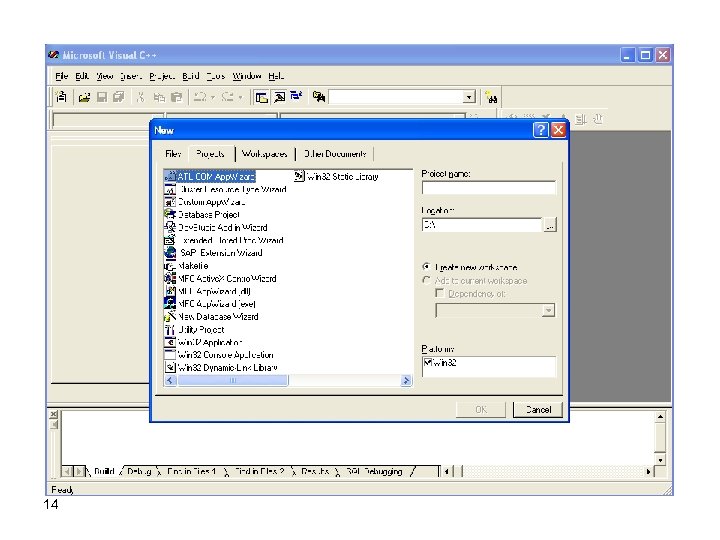The width and height of the screenshot is (720, 540).
Task: Select Win32 Console Application list item
Action: (219, 355)
